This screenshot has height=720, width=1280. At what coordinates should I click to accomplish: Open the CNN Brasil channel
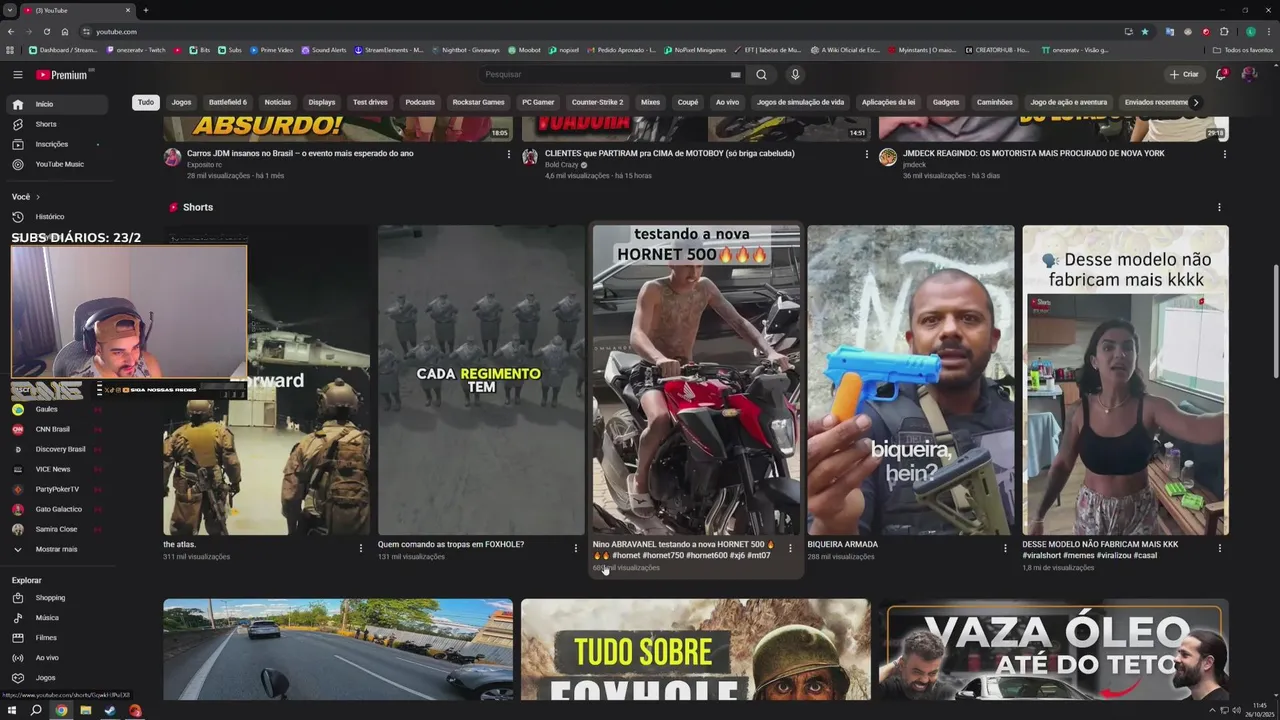[x=55, y=429]
